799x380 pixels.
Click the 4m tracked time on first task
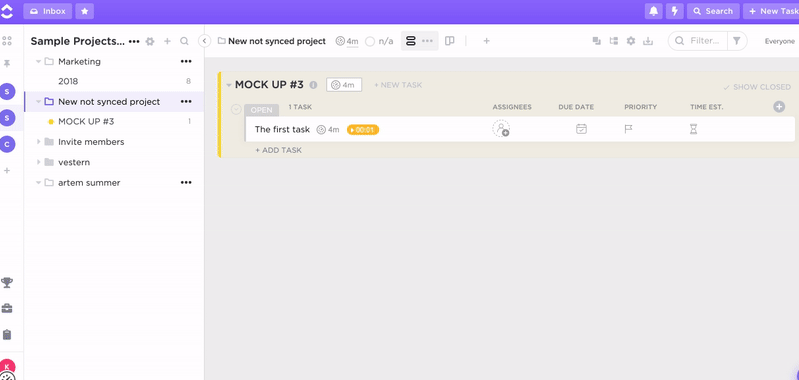pyautogui.click(x=328, y=130)
